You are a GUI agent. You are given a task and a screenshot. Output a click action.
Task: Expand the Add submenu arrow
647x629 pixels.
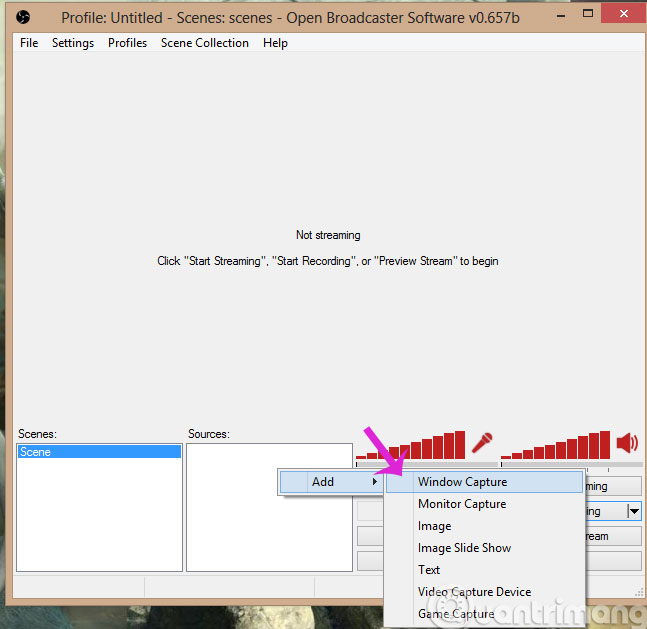(x=375, y=482)
